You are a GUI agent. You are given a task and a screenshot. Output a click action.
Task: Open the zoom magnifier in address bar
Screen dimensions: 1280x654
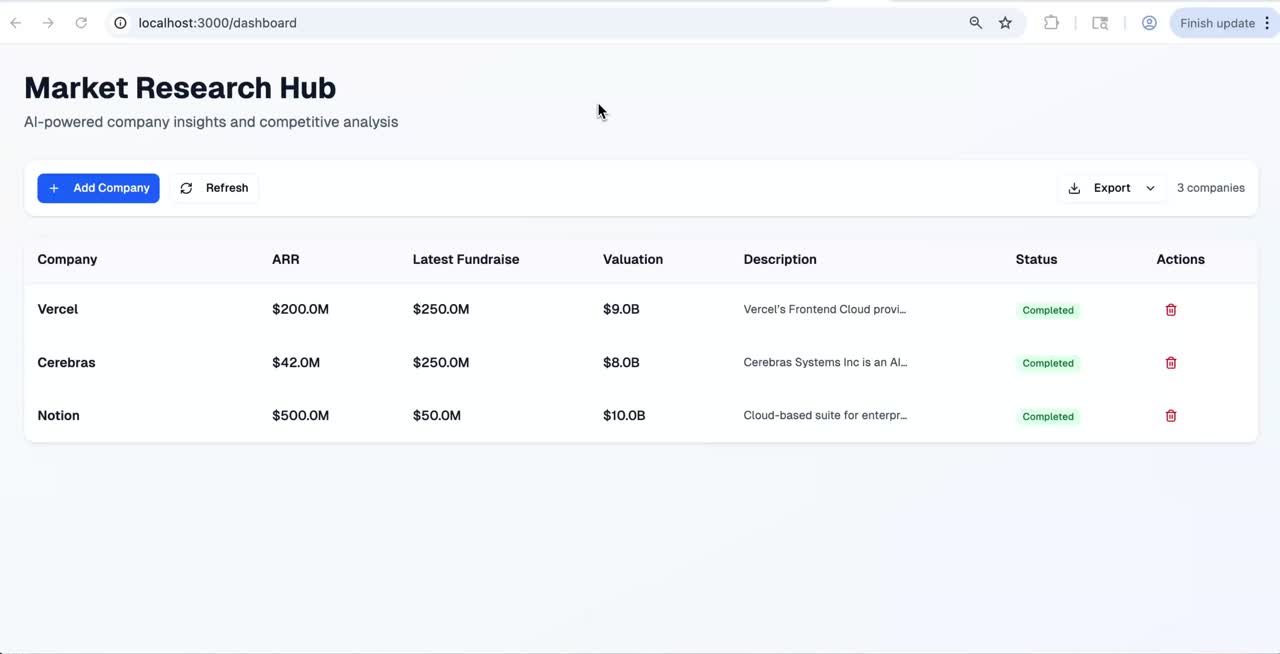pos(976,23)
